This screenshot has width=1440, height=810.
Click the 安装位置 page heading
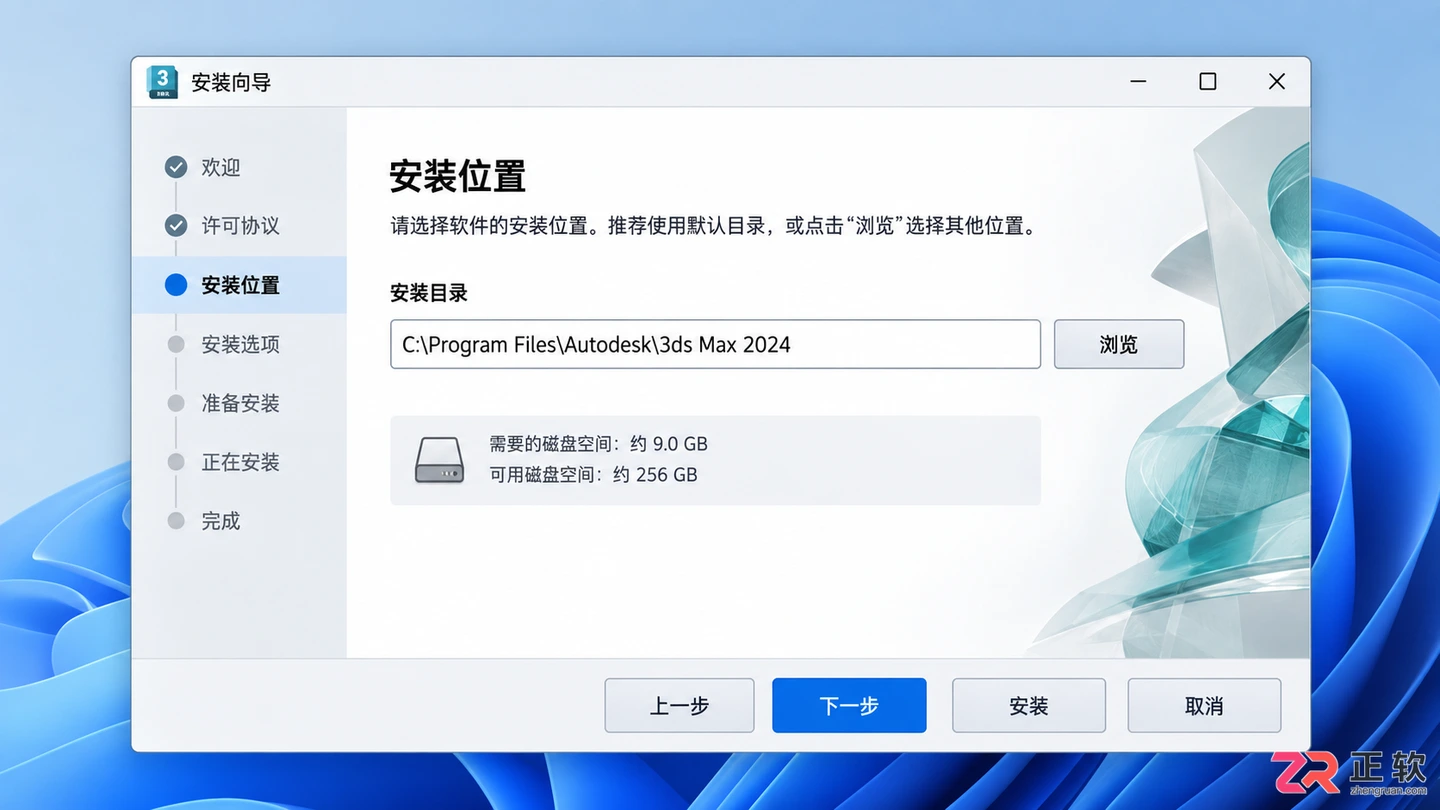[457, 177]
